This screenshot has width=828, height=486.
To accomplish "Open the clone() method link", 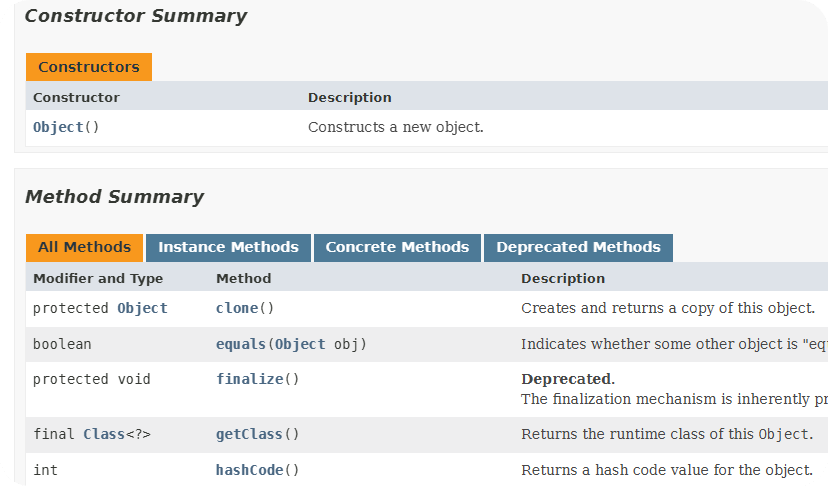I will point(237,308).
